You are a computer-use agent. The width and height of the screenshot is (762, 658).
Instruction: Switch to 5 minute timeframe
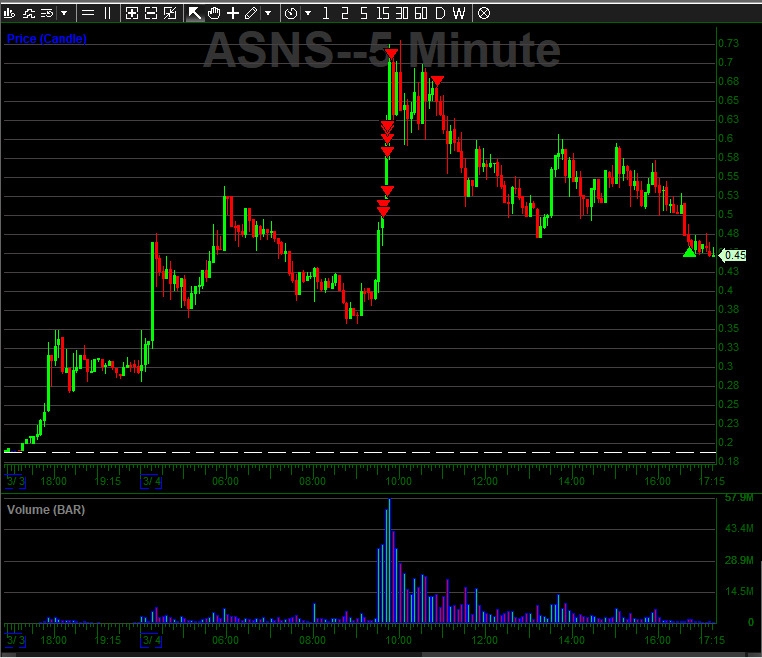364,13
